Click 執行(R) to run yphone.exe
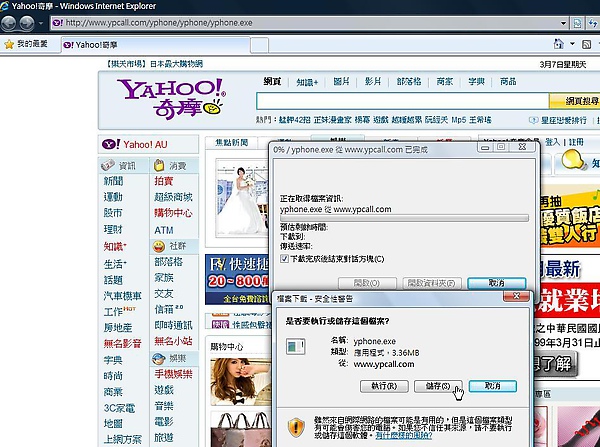 [x=384, y=386]
